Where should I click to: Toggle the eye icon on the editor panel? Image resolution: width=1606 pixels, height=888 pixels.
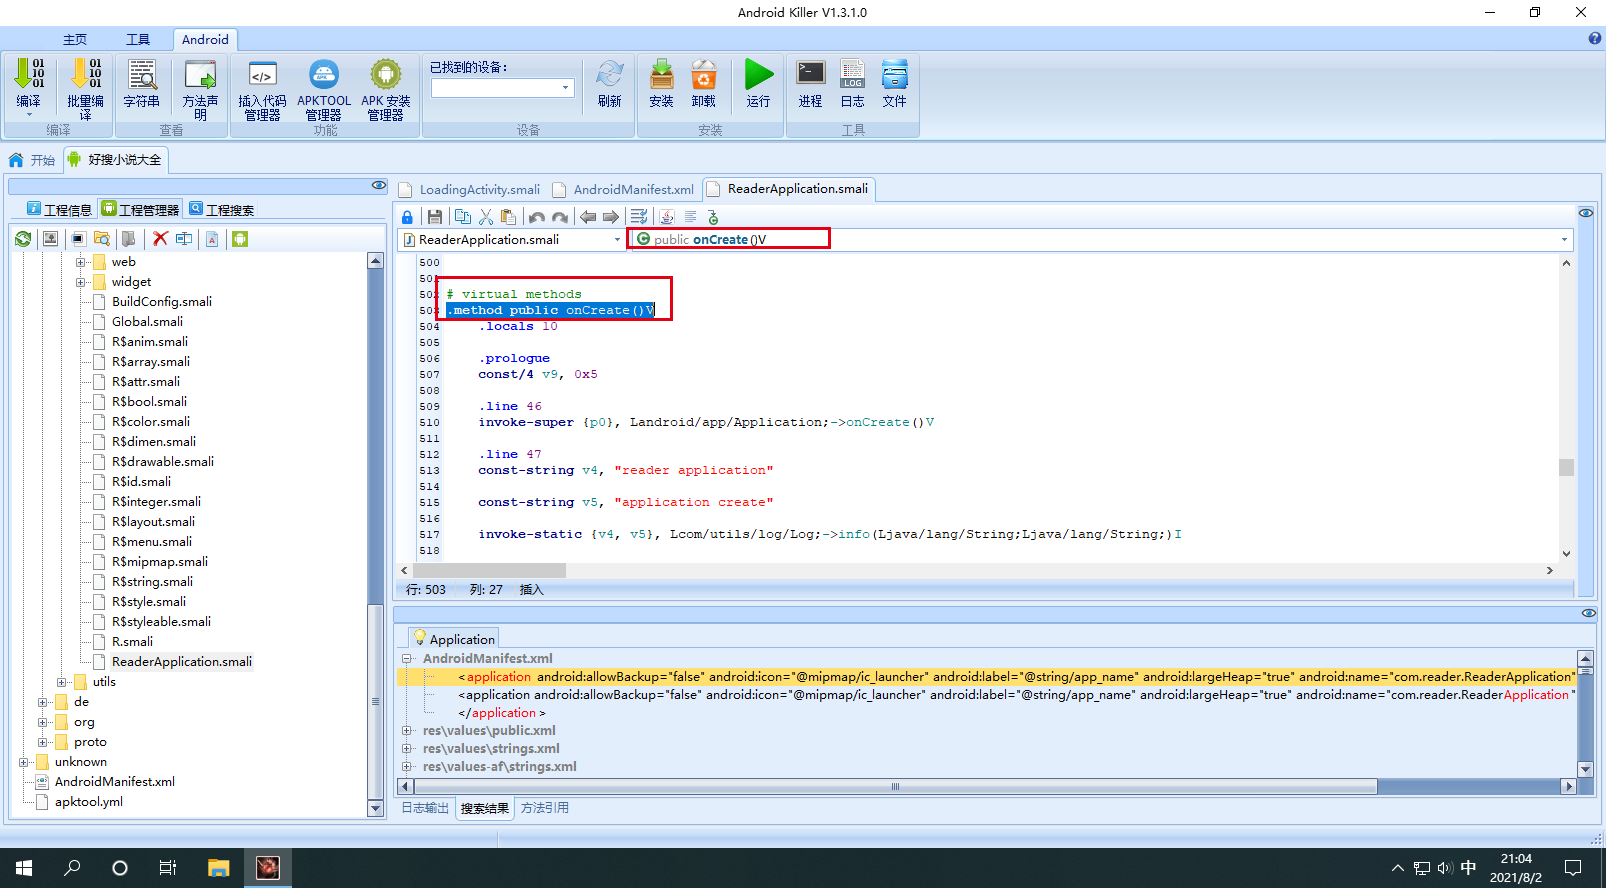coord(1586,213)
